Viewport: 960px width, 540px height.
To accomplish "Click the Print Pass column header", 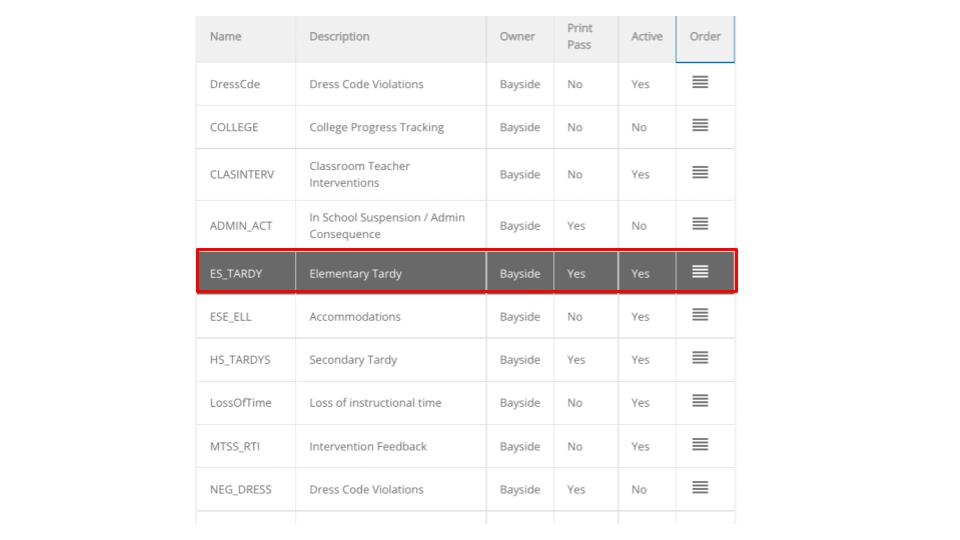I will click(579, 37).
